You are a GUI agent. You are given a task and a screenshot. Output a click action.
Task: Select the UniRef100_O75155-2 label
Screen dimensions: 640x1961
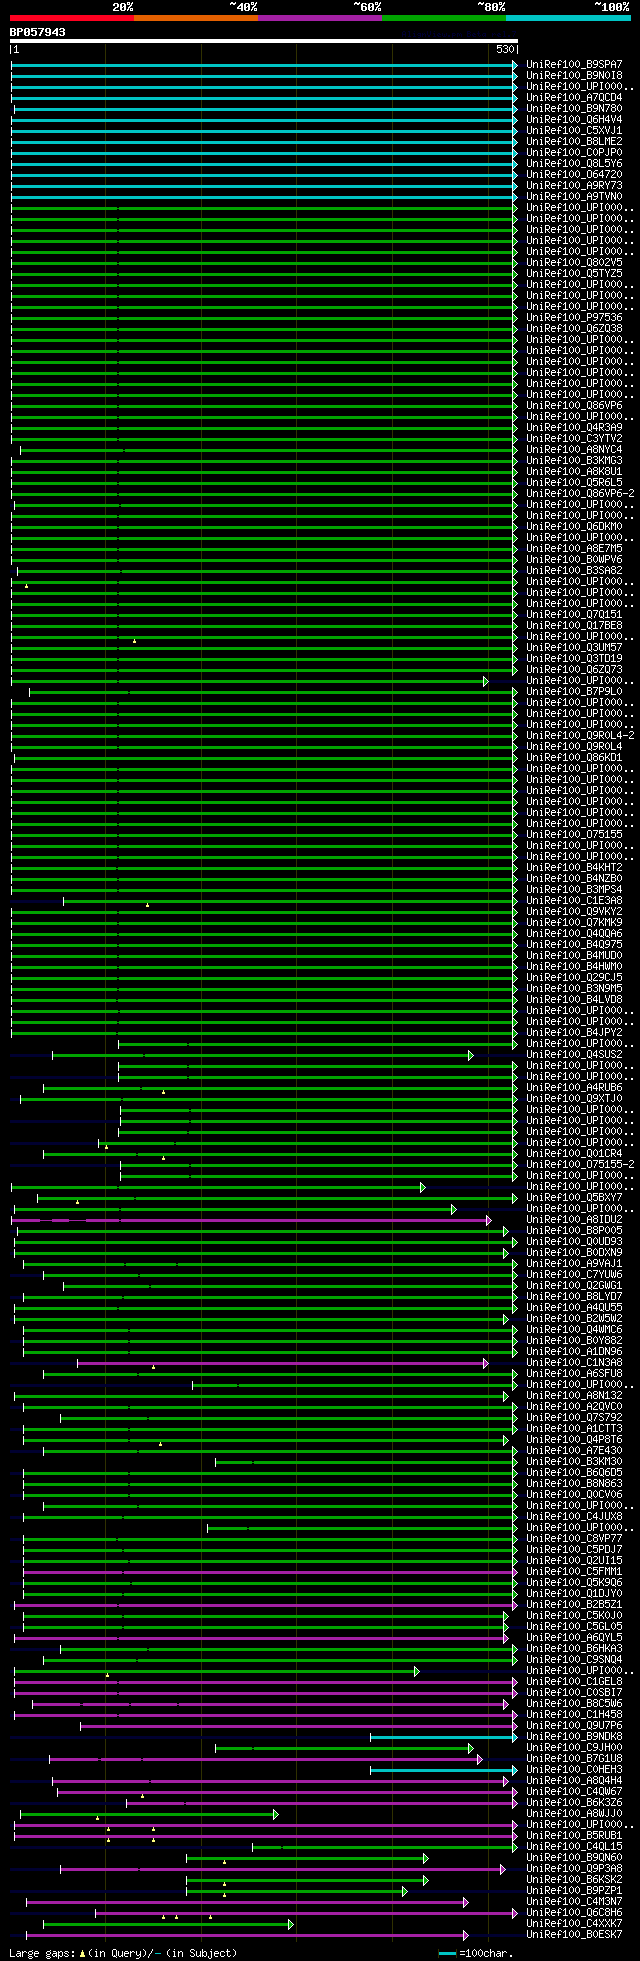(x=580, y=1165)
